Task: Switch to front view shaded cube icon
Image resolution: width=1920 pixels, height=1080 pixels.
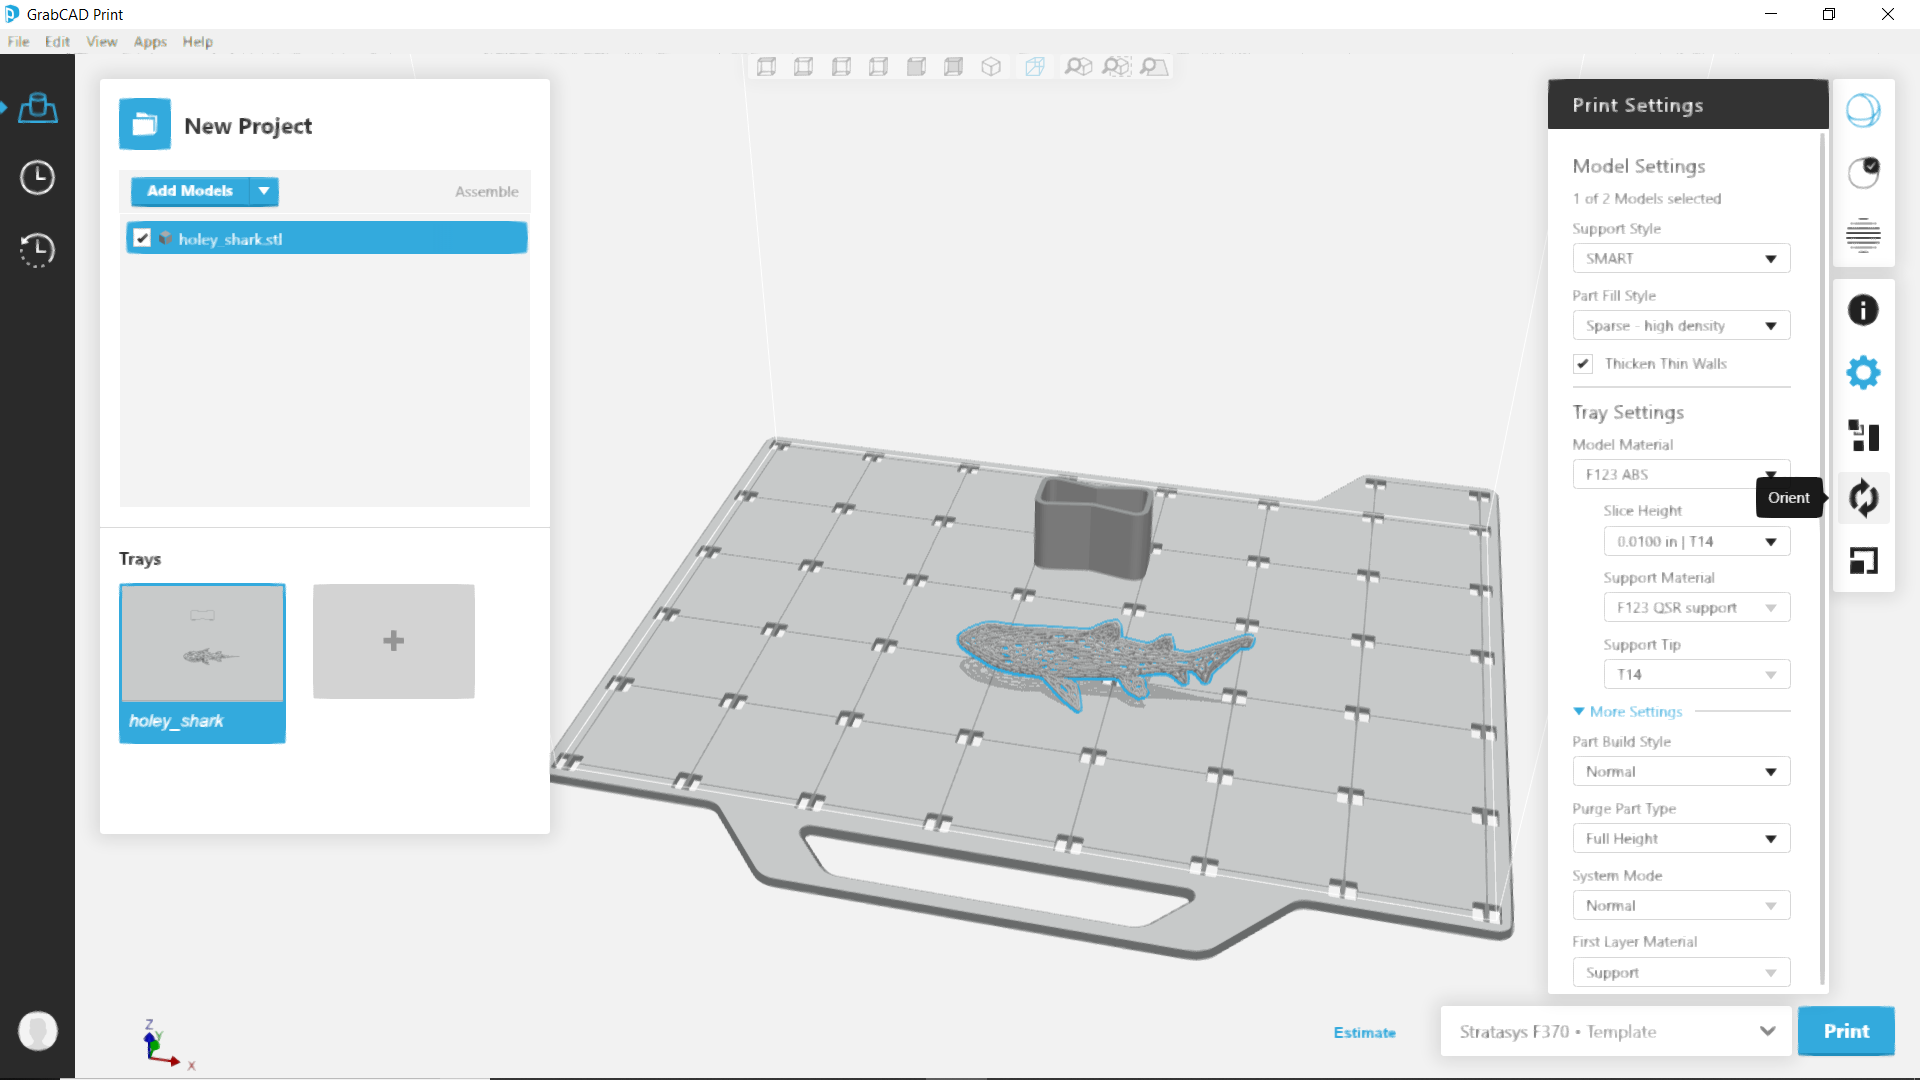Action: [x=916, y=67]
